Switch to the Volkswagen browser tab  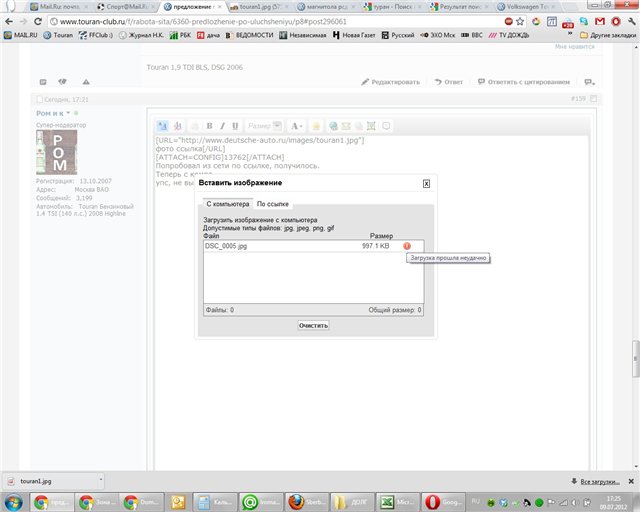527,7
